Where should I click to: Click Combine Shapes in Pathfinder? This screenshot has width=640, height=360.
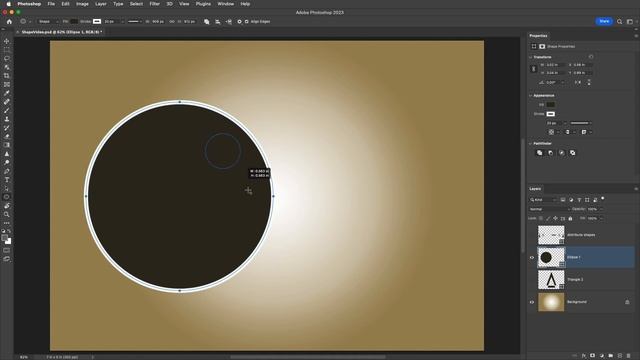click(539, 153)
